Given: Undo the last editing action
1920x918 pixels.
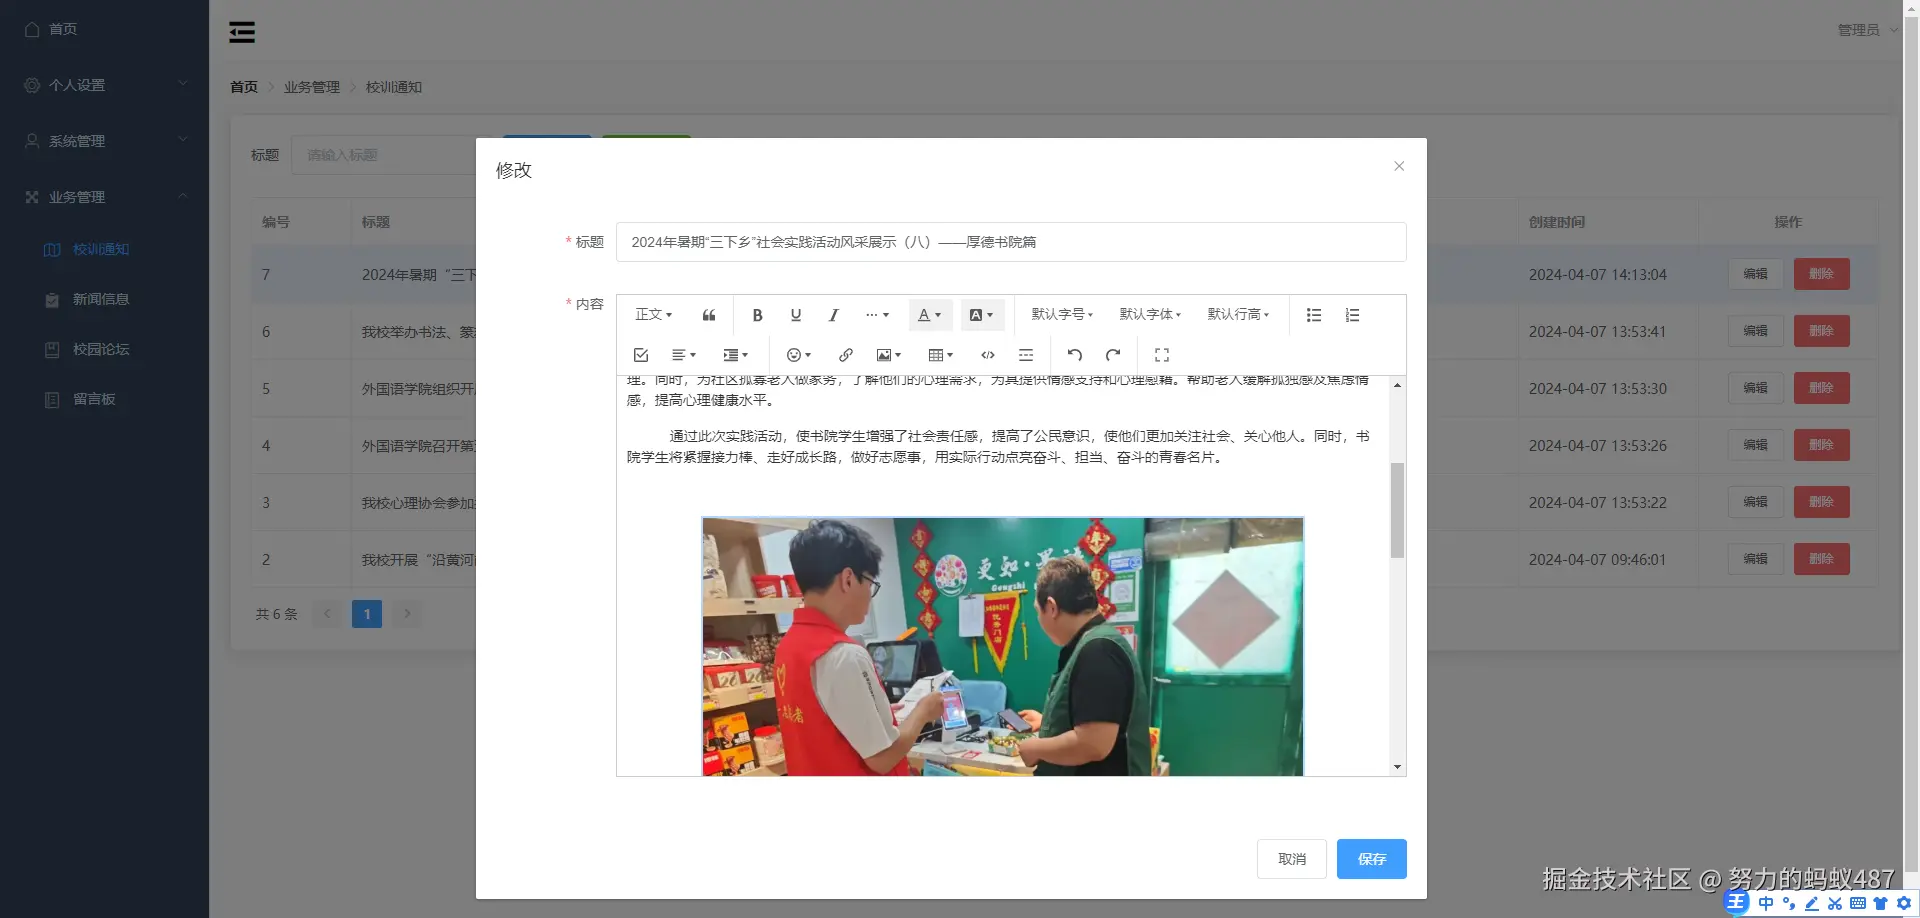Looking at the screenshot, I should click(x=1074, y=355).
